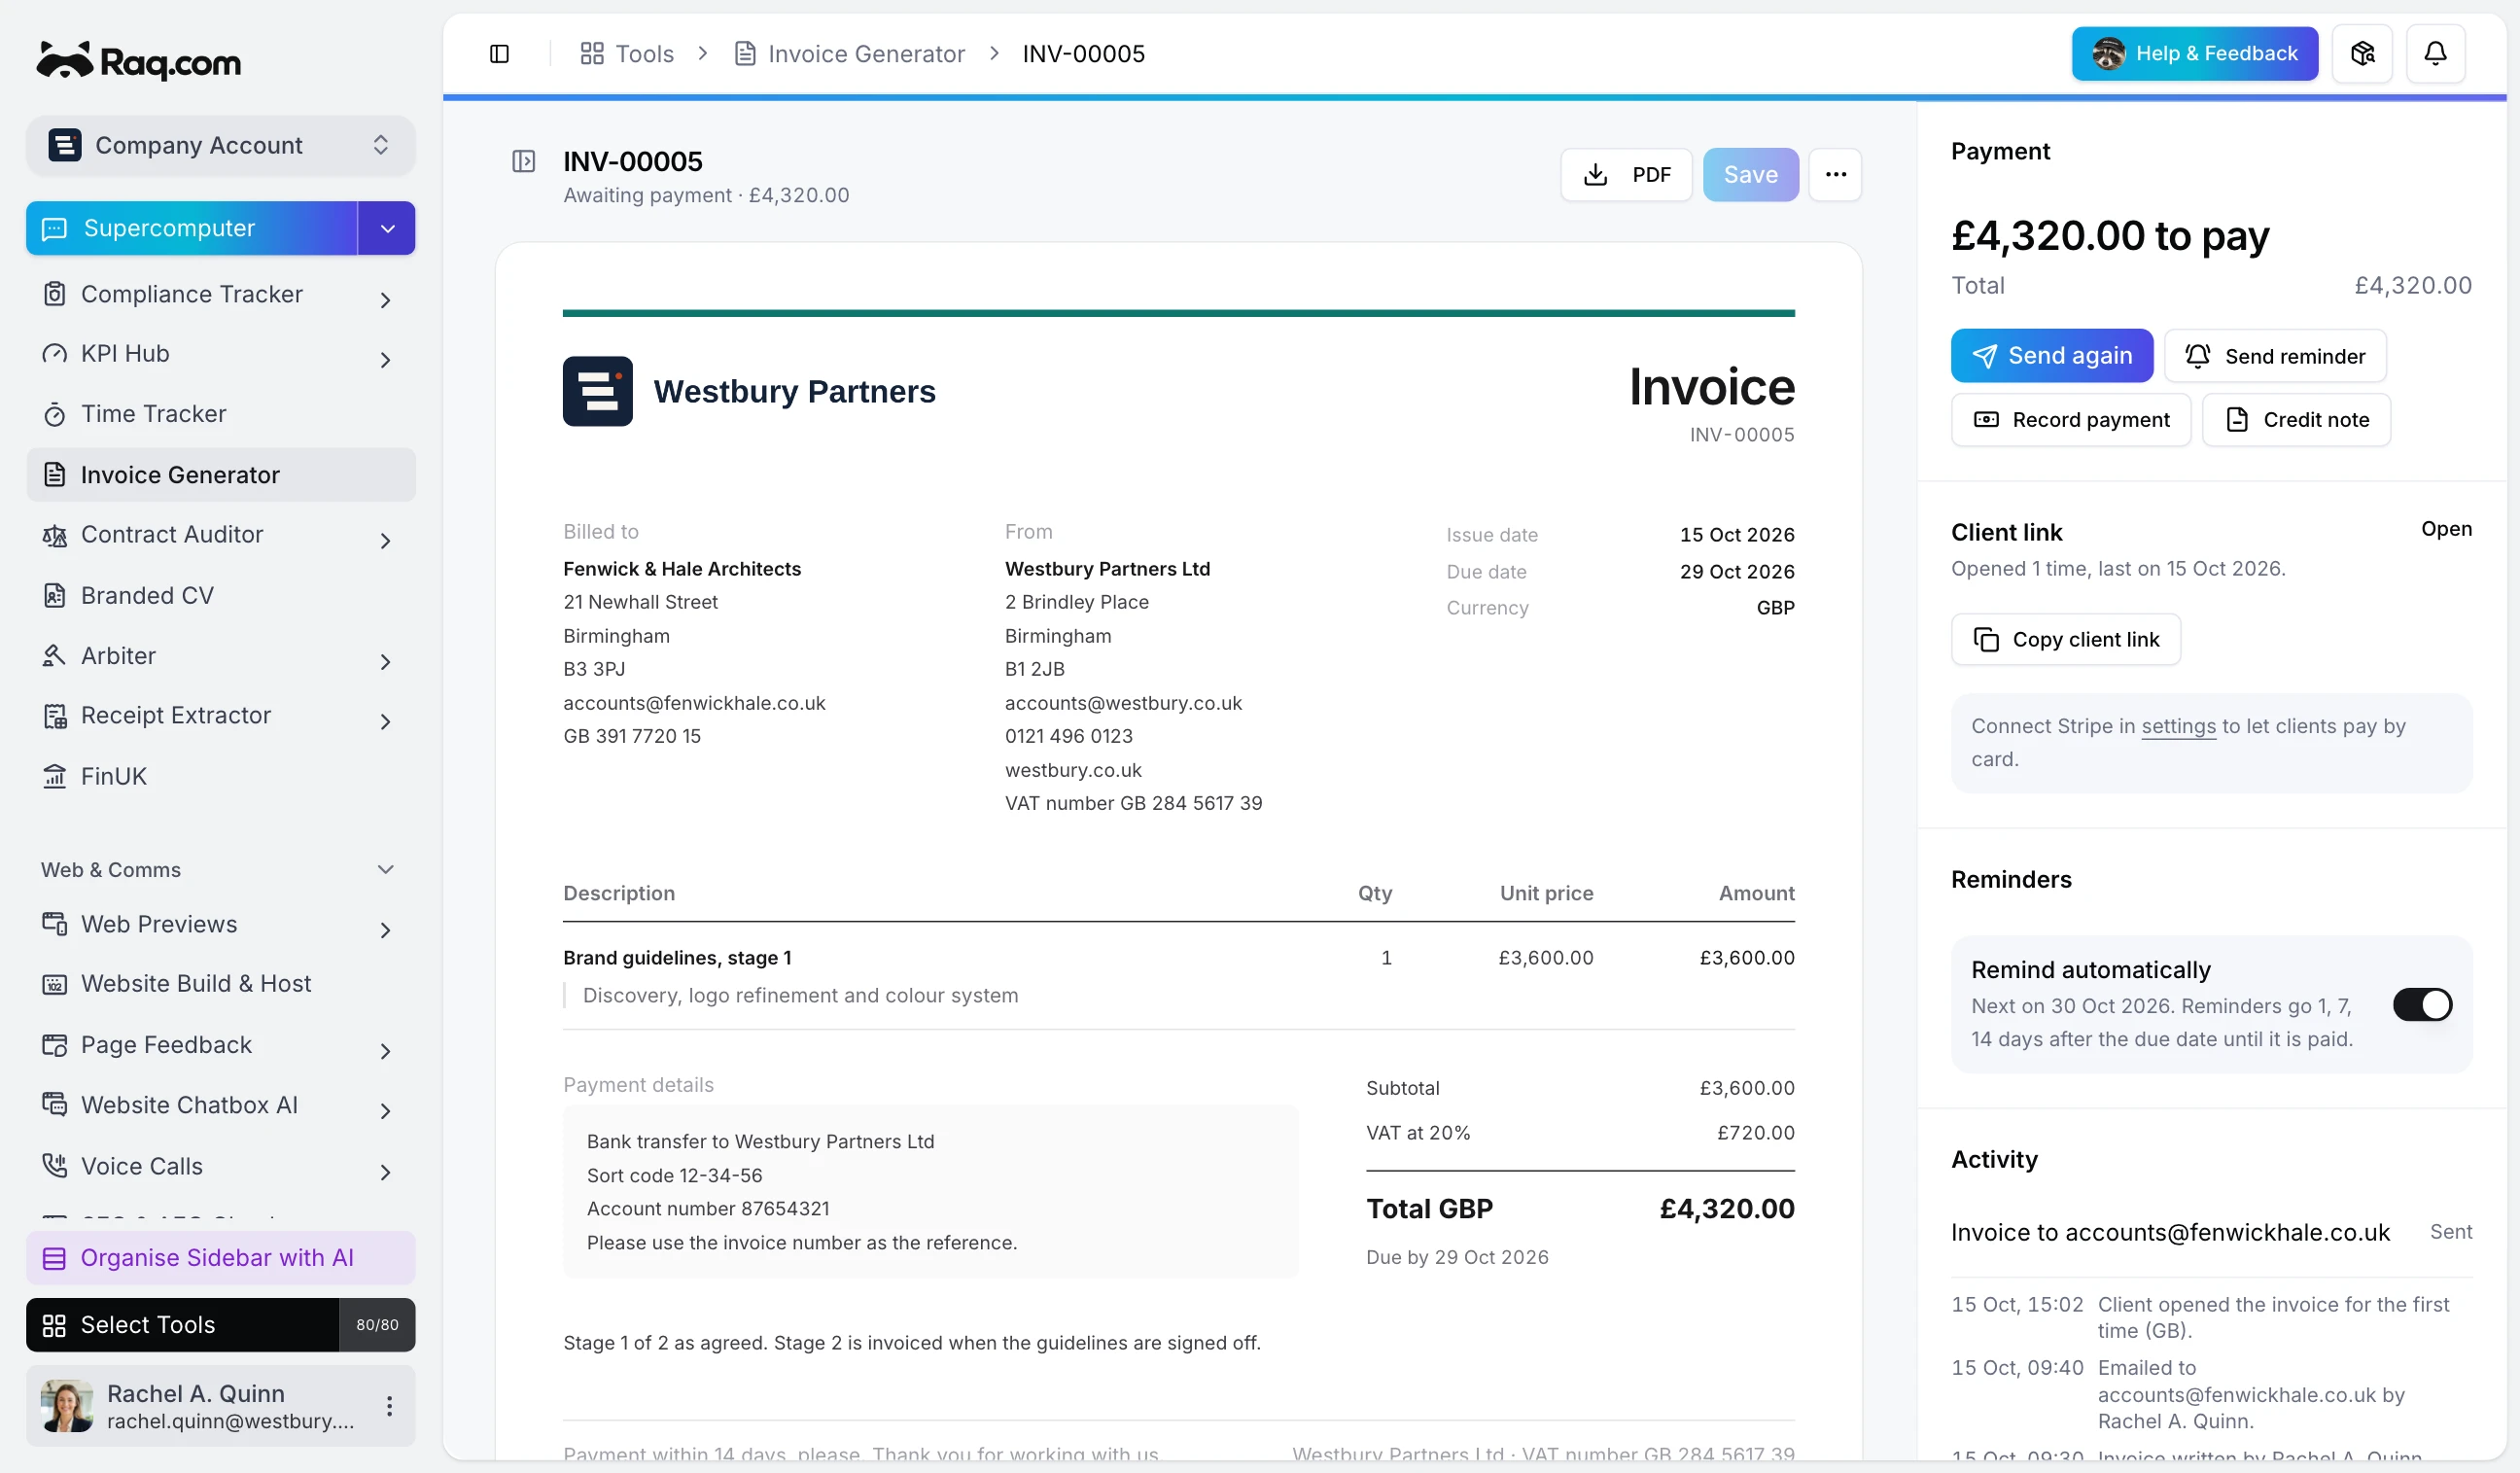The image size is (2520, 1473).
Task: Click Record payment button
Action: pos(2070,420)
